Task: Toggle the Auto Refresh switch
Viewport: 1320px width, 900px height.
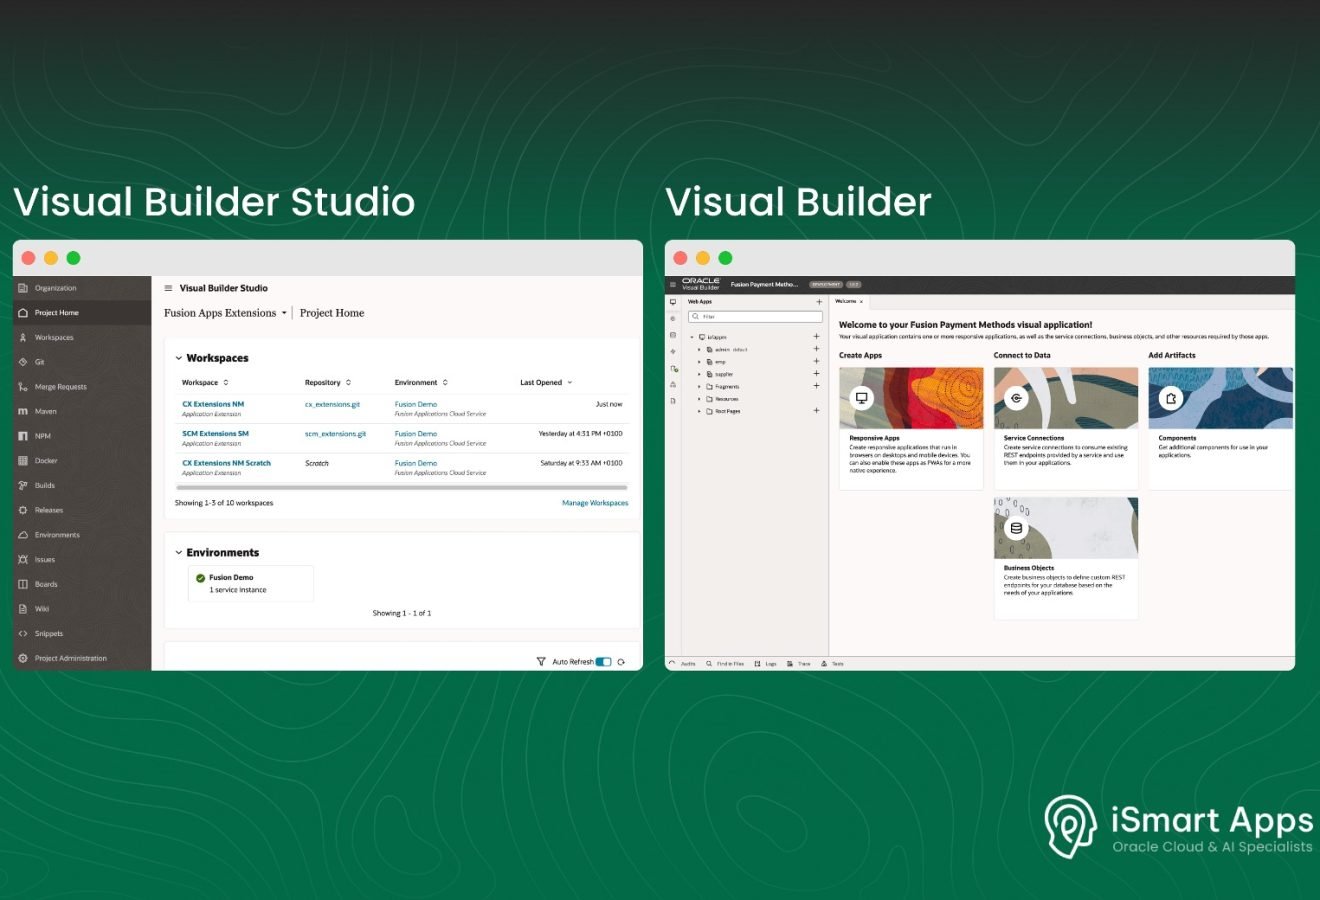Action: [x=603, y=662]
